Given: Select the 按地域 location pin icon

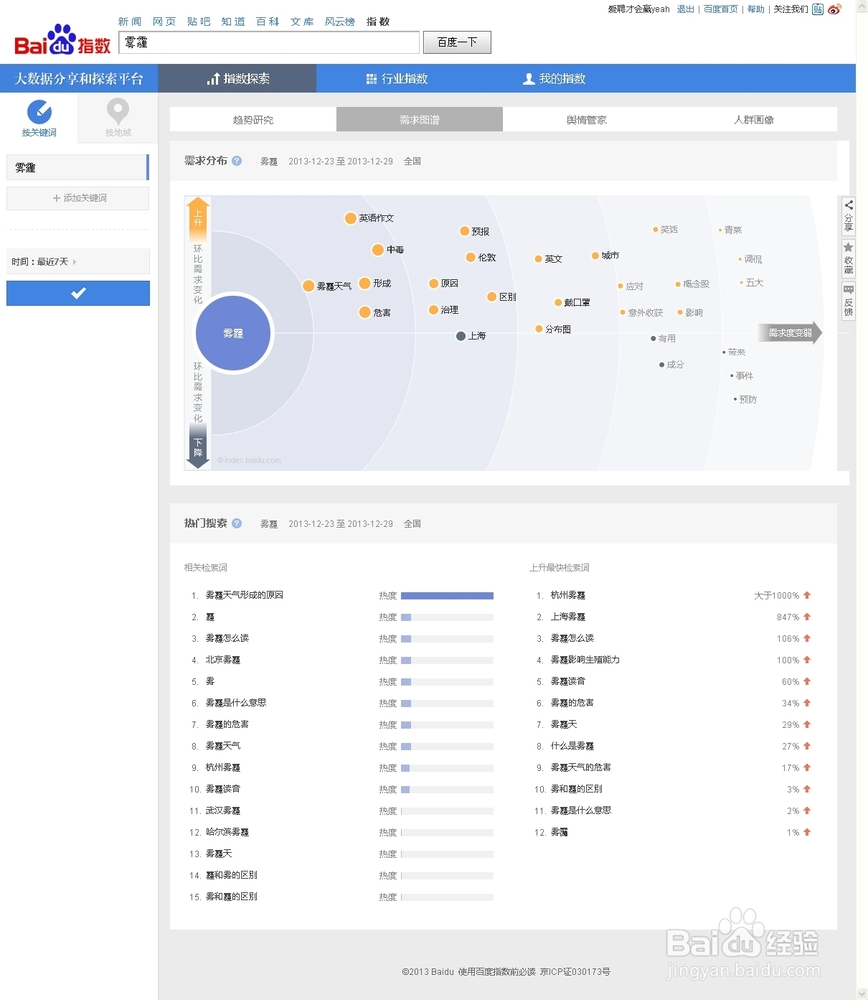Looking at the screenshot, I should point(118,112).
